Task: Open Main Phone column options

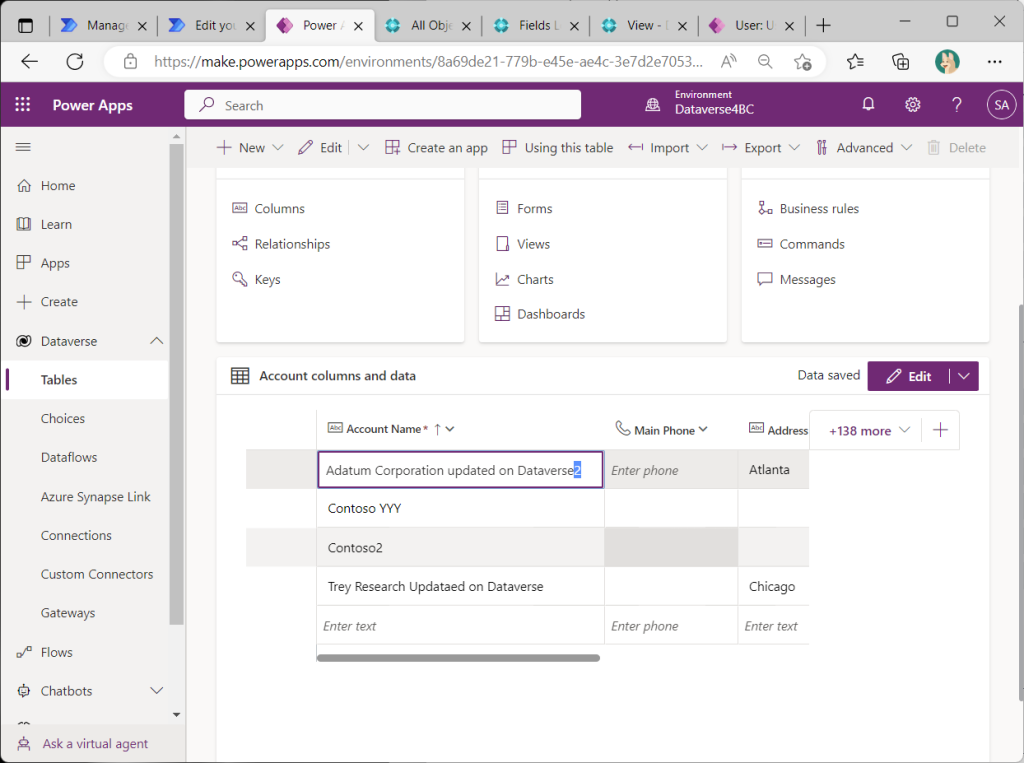Action: [x=703, y=429]
